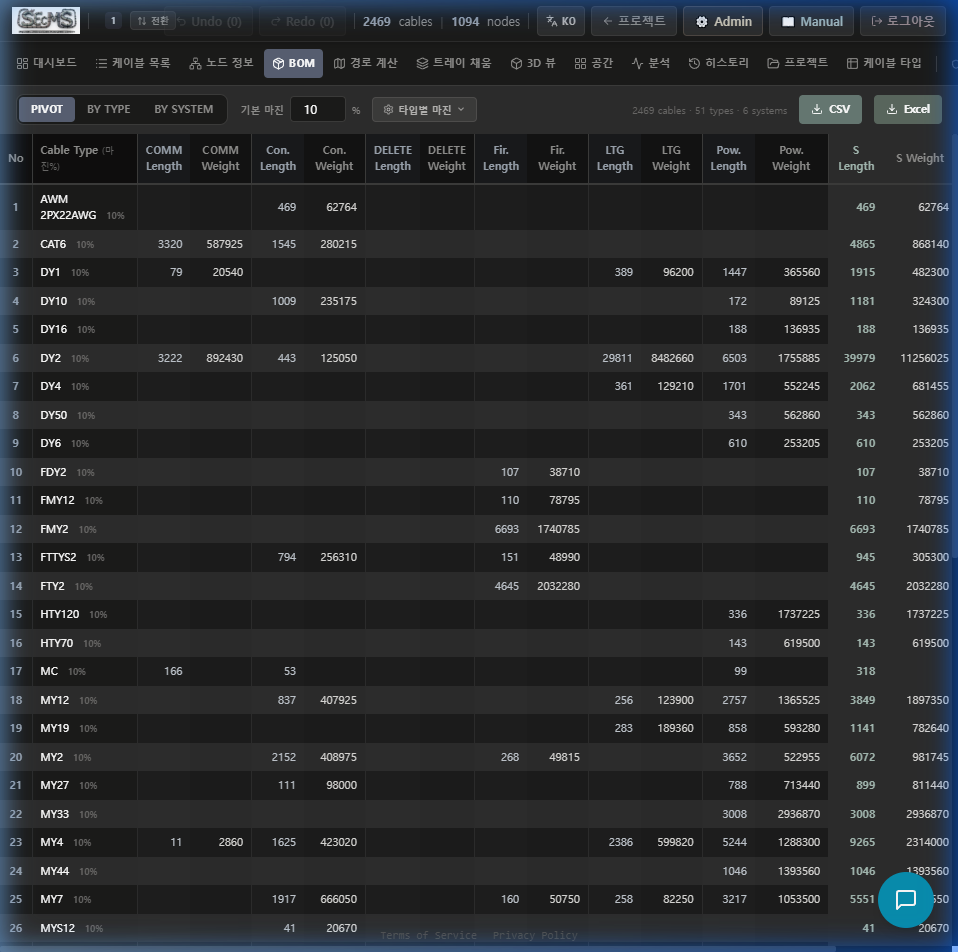
Task: Click the 587925 COMM Weight value
Action: (x=224, y=244)
